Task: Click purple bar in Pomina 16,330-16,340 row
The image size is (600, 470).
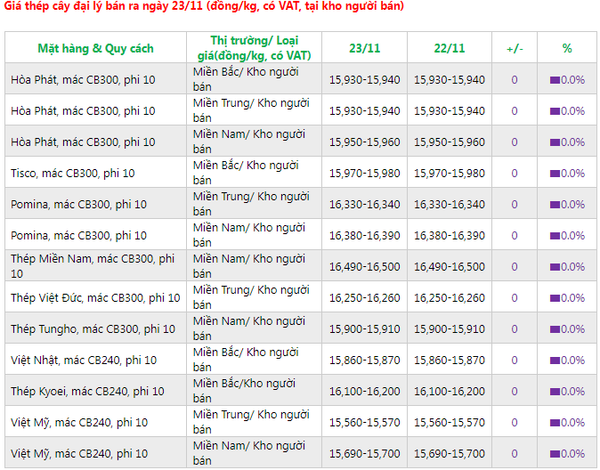Action: 555,205
